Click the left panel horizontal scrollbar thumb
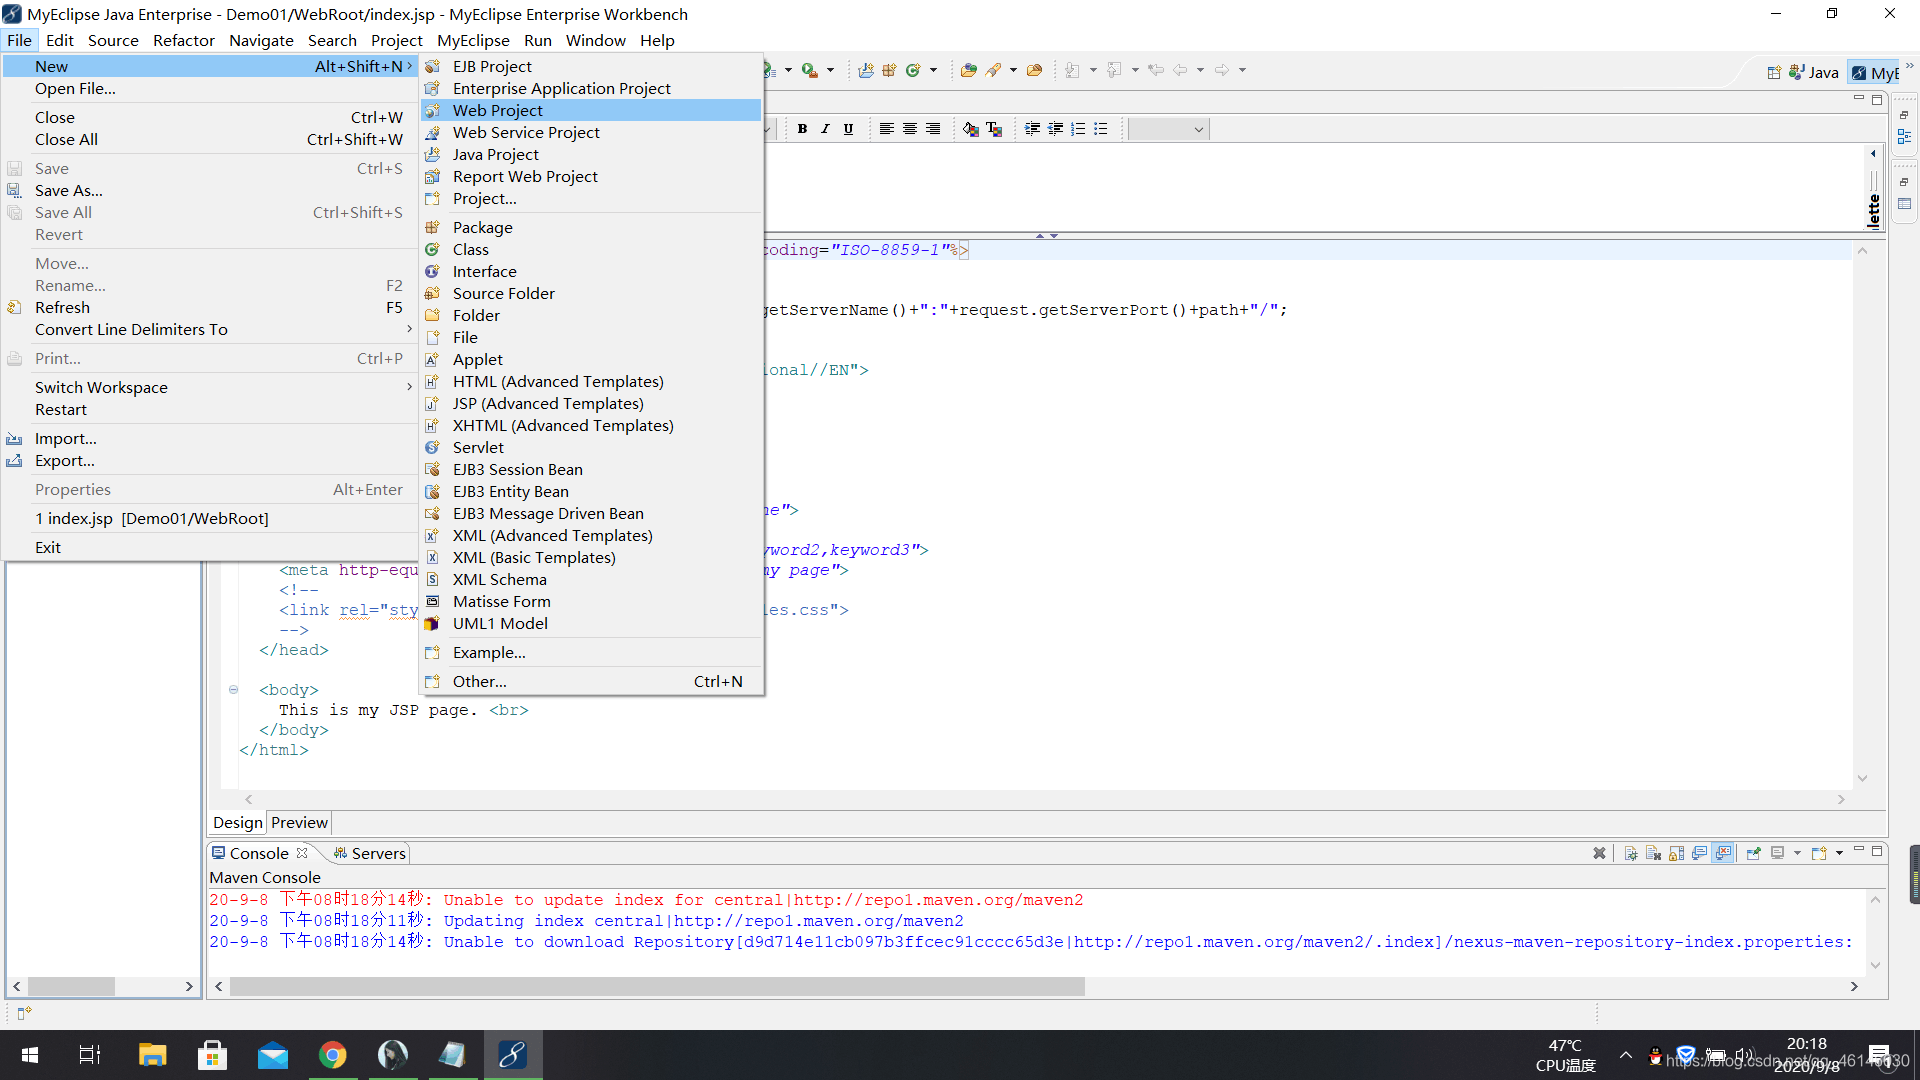Screen dimensions: 1920x1080 click(71, 986)
